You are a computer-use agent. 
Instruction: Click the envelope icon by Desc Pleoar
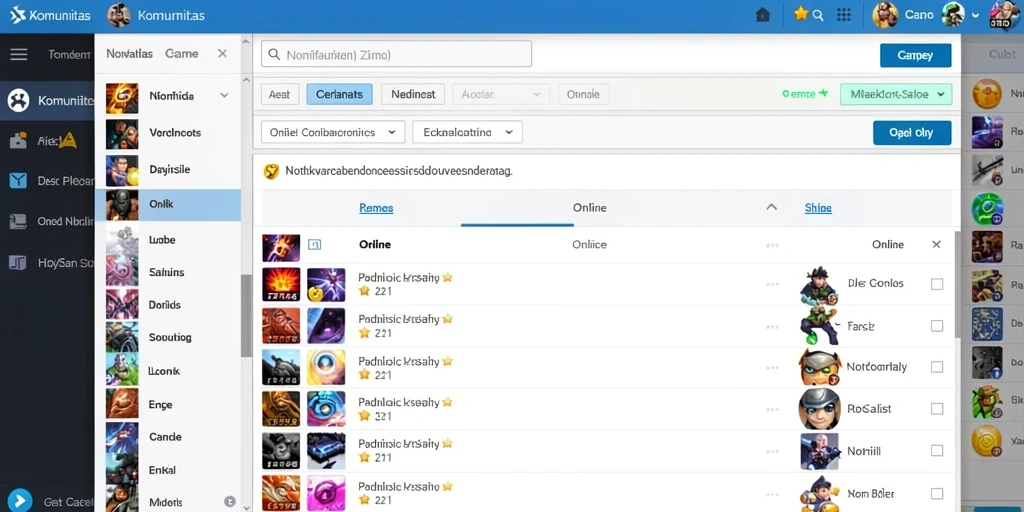pos(18,181)
